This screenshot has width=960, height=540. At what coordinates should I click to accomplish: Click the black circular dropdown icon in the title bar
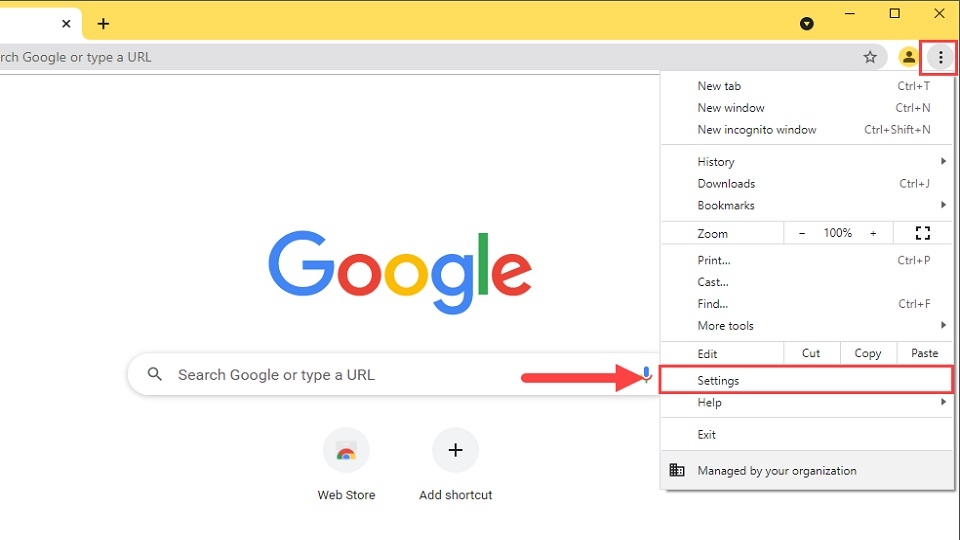[807, 24]
